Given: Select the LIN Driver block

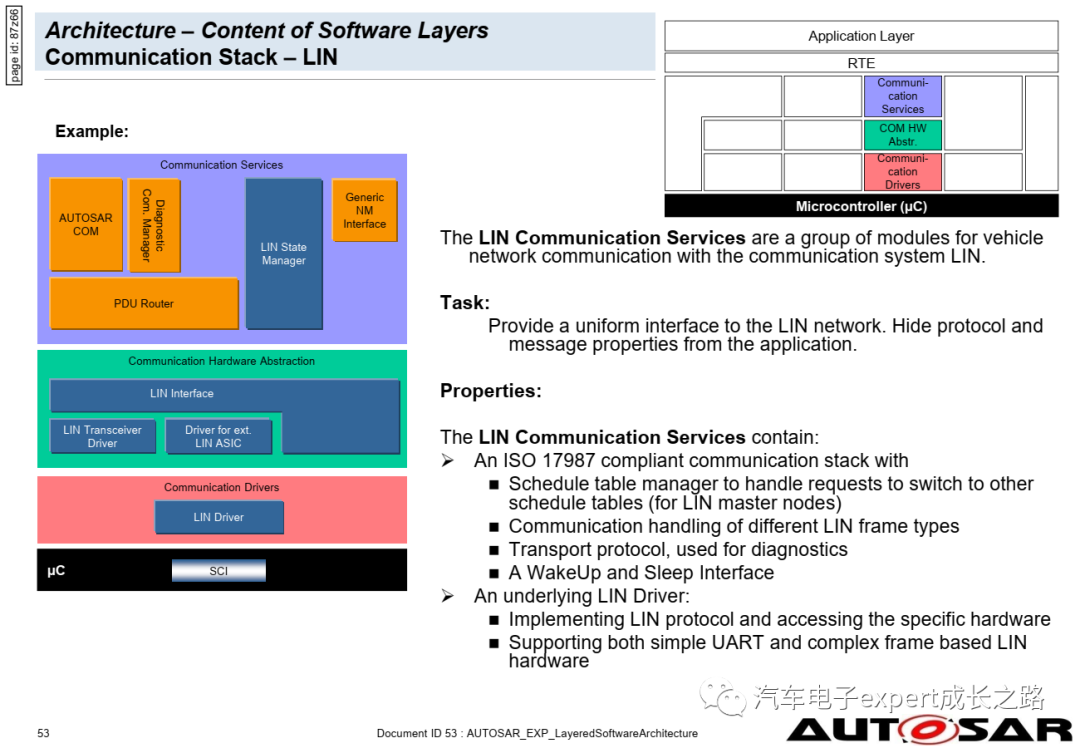Looking at the screenshot, I should (219, 517).
